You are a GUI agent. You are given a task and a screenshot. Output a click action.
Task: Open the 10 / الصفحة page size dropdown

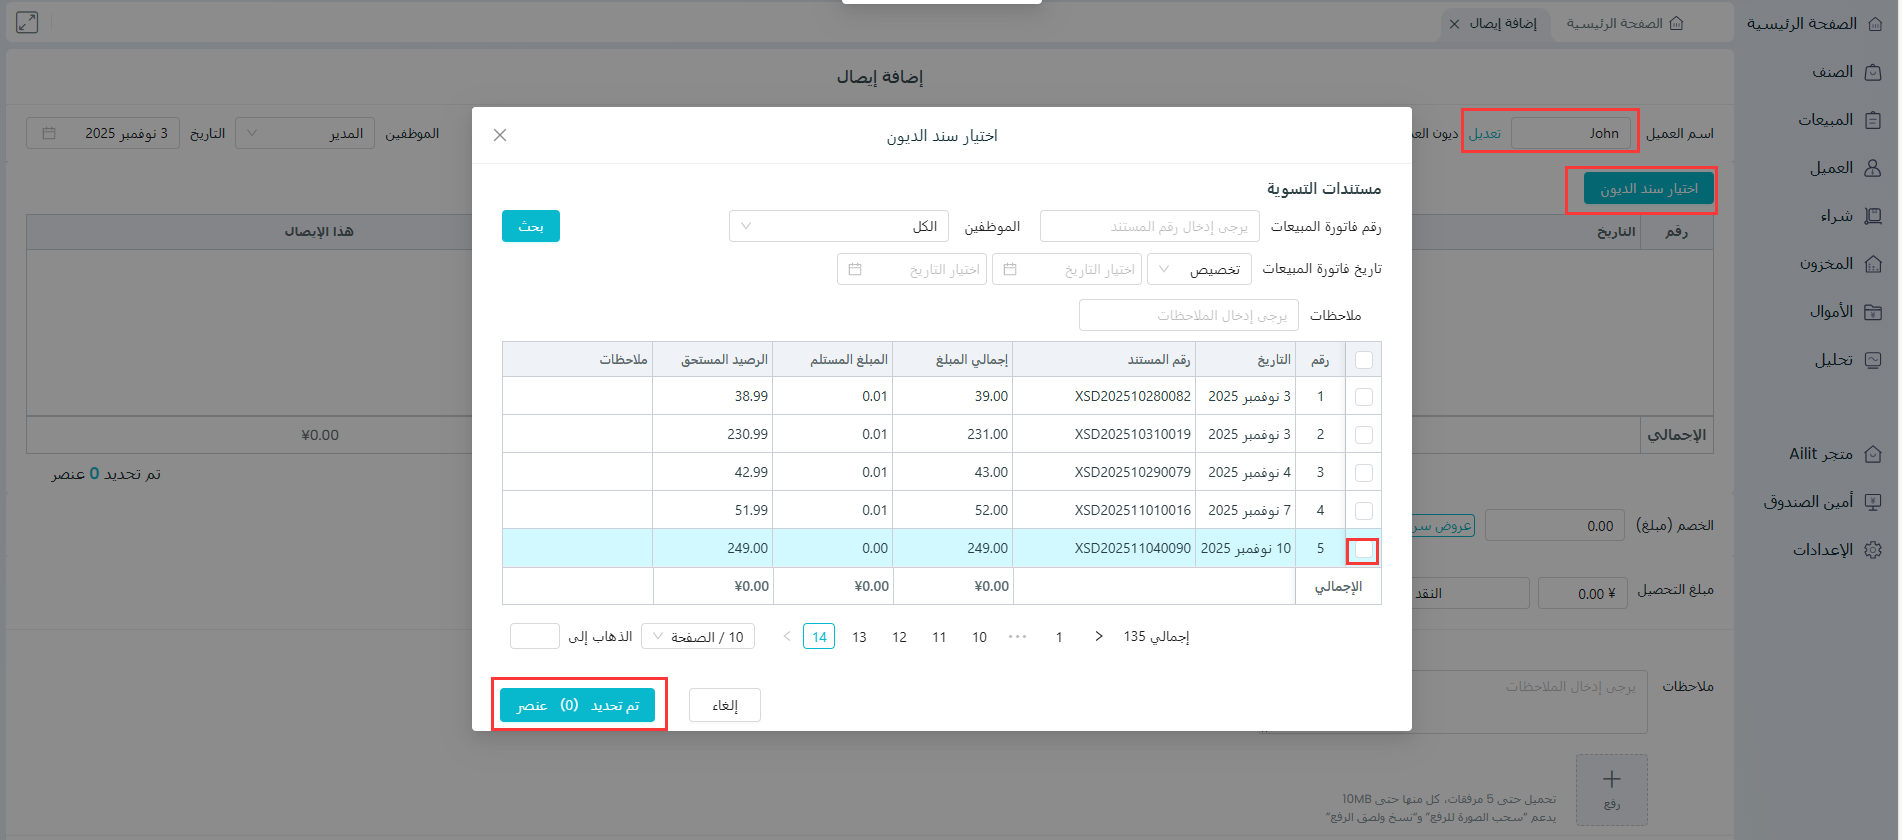[698, 637]
